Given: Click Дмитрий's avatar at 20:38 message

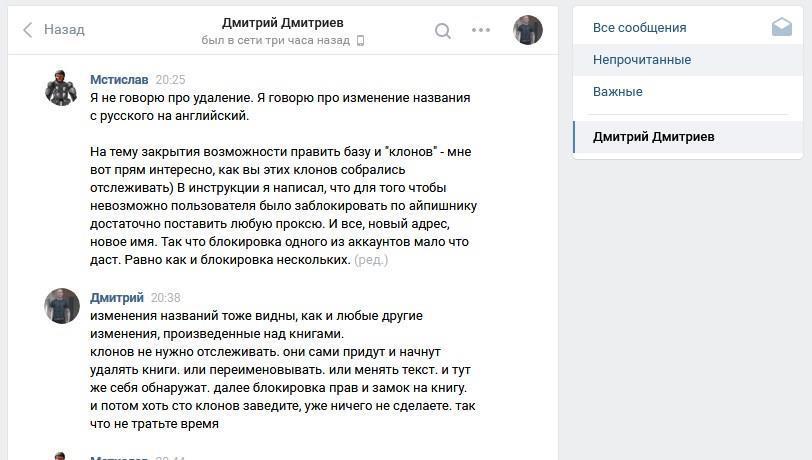Looking at the screenshot, I should pos(62,306).
